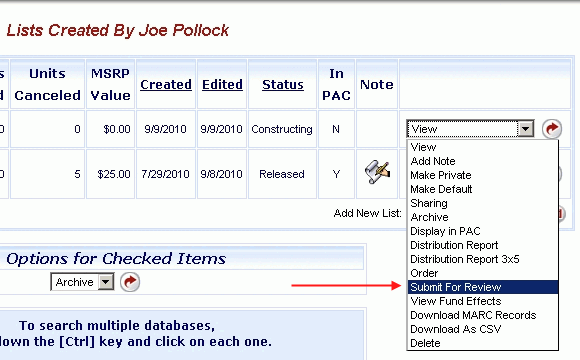Screen dimensions: 580x360
Task: Pick Archive in the action list
Action: tap(483, 217)
